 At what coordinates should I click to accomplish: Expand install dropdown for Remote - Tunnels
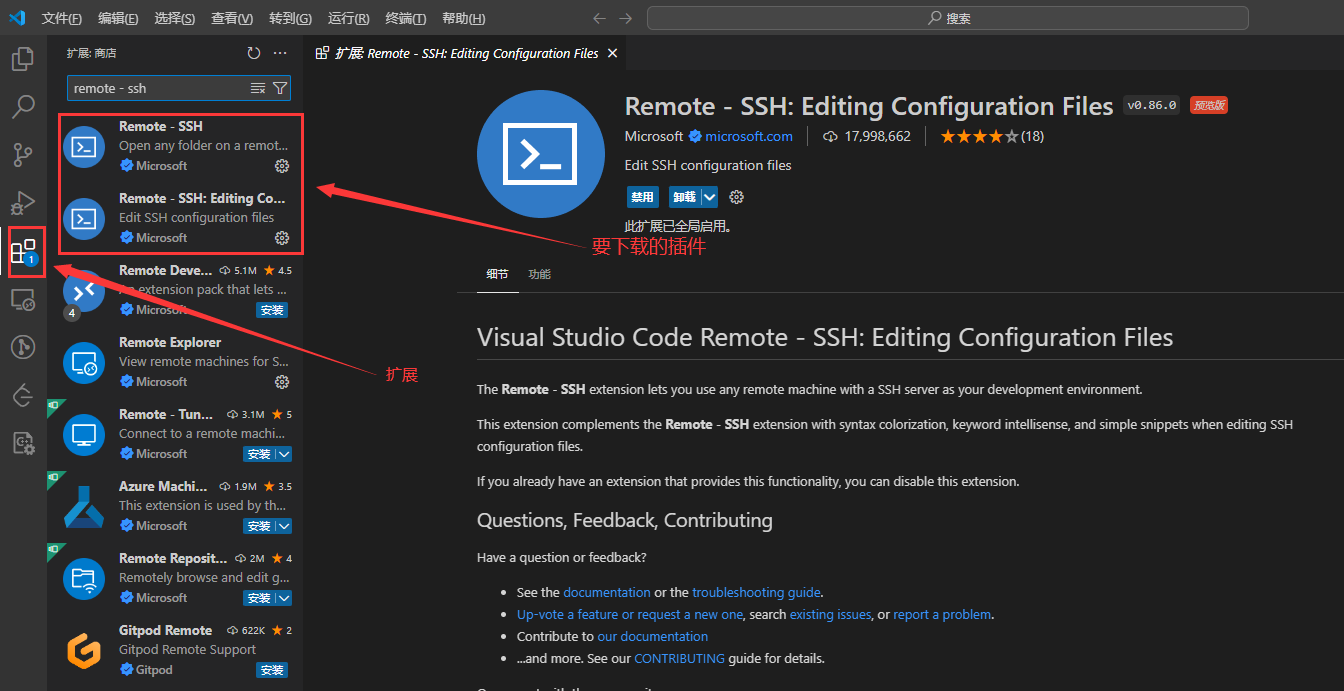click(x=284, y=454)
